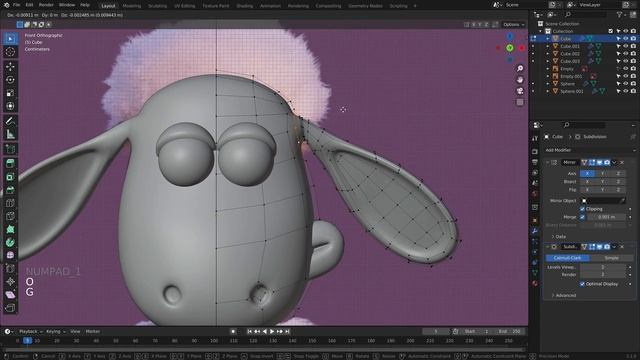Click the Render levels value field

pyautogui.click(x=603, y=275)
